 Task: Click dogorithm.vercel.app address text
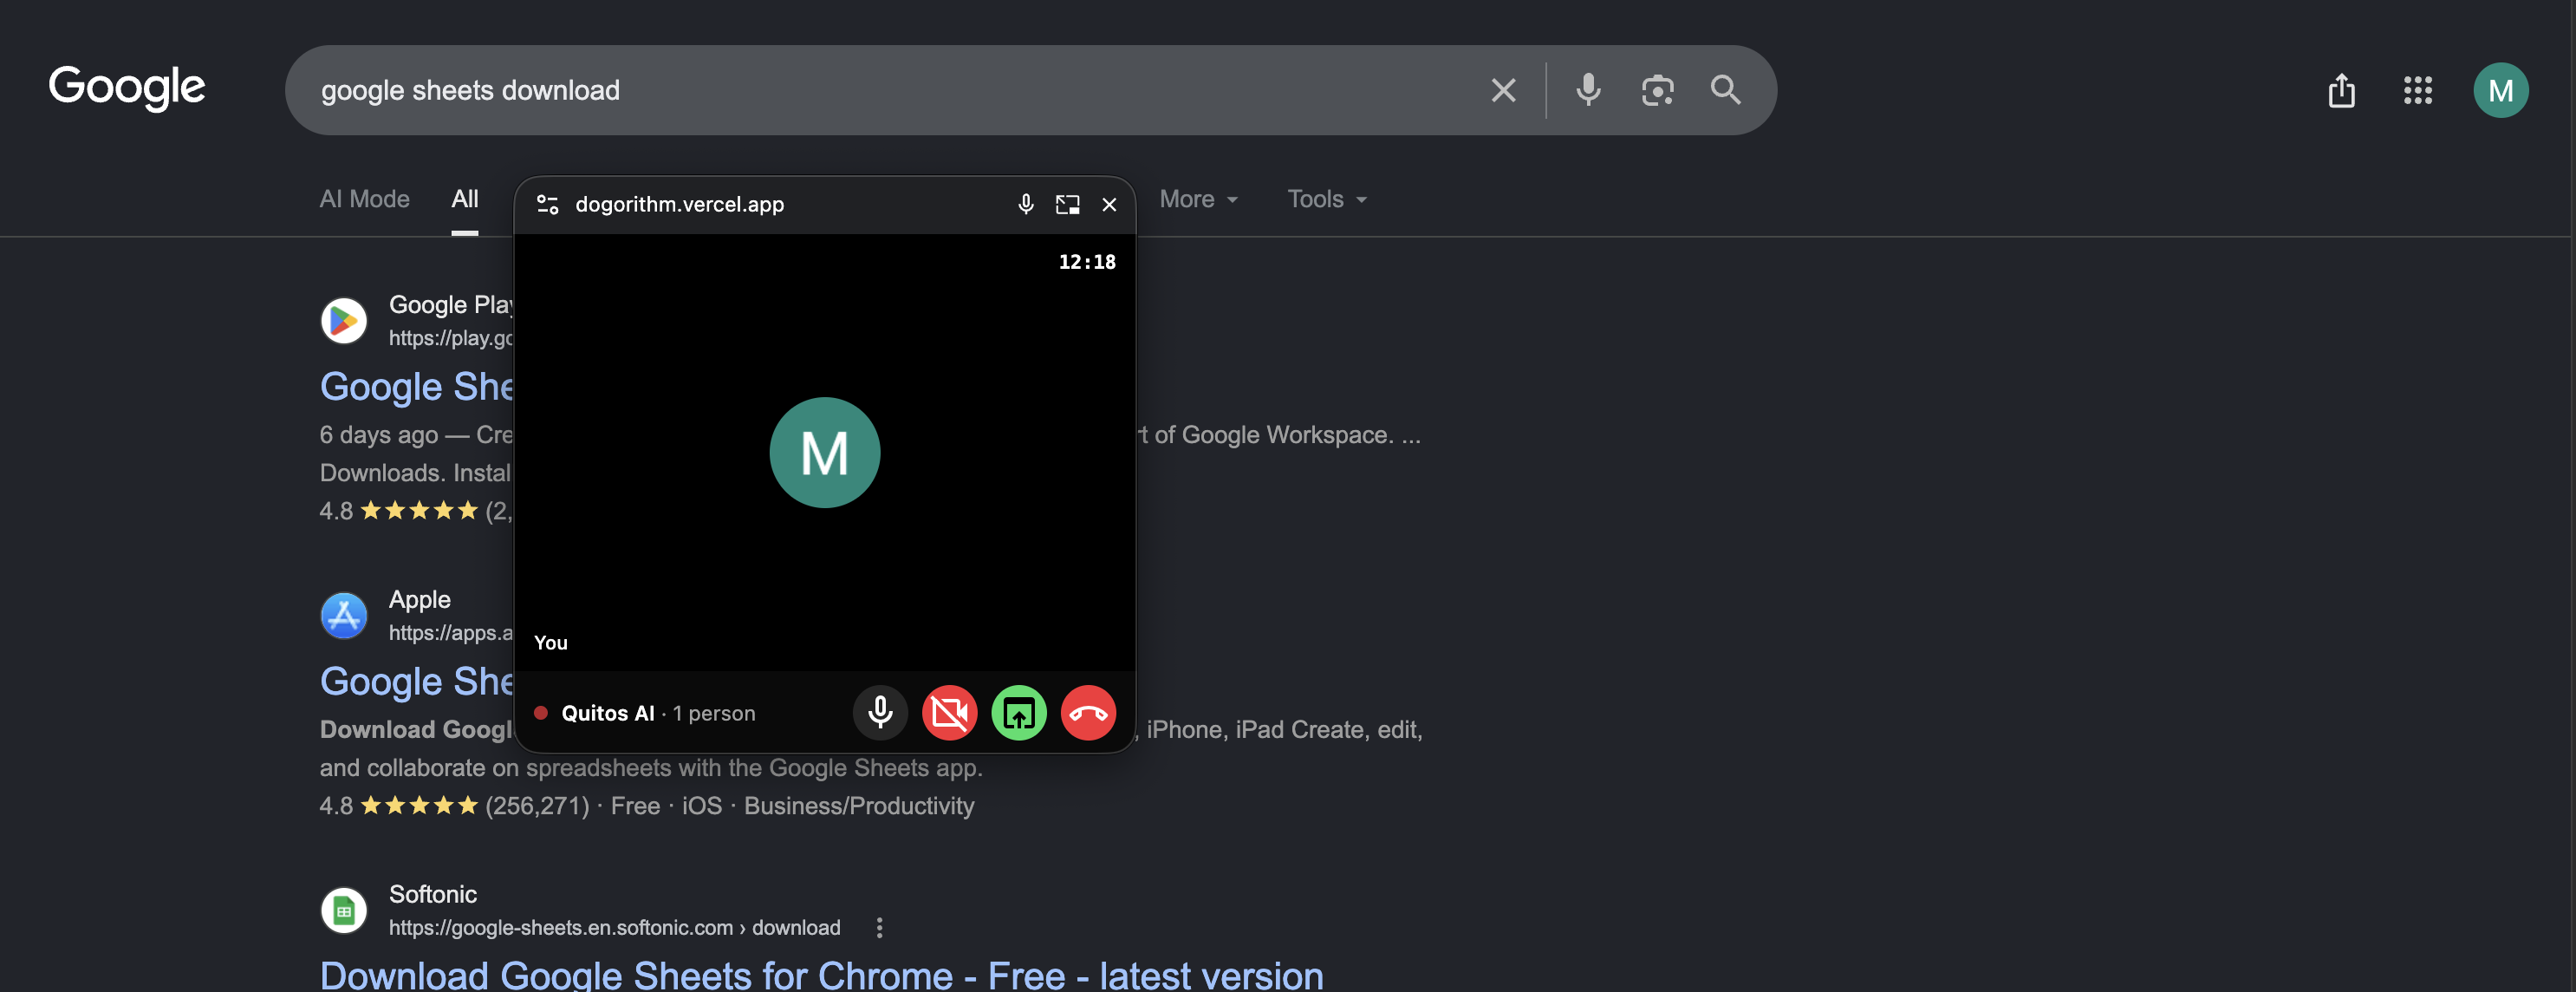coord(679,204)
